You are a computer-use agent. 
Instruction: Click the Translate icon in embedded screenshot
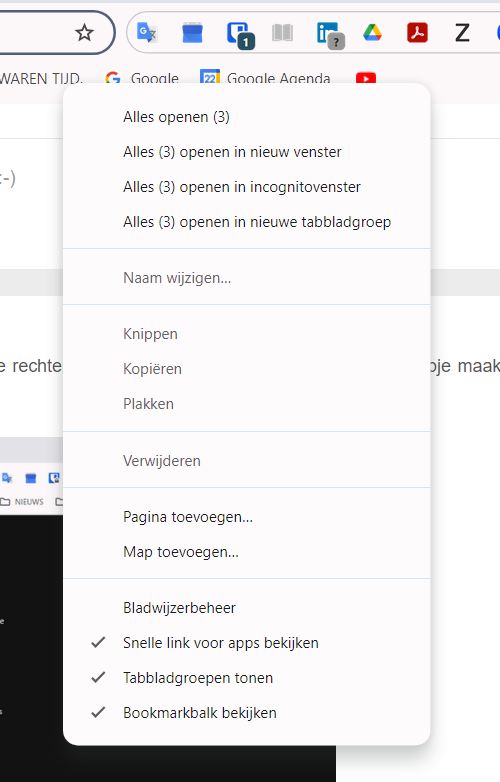coord(7,478)
